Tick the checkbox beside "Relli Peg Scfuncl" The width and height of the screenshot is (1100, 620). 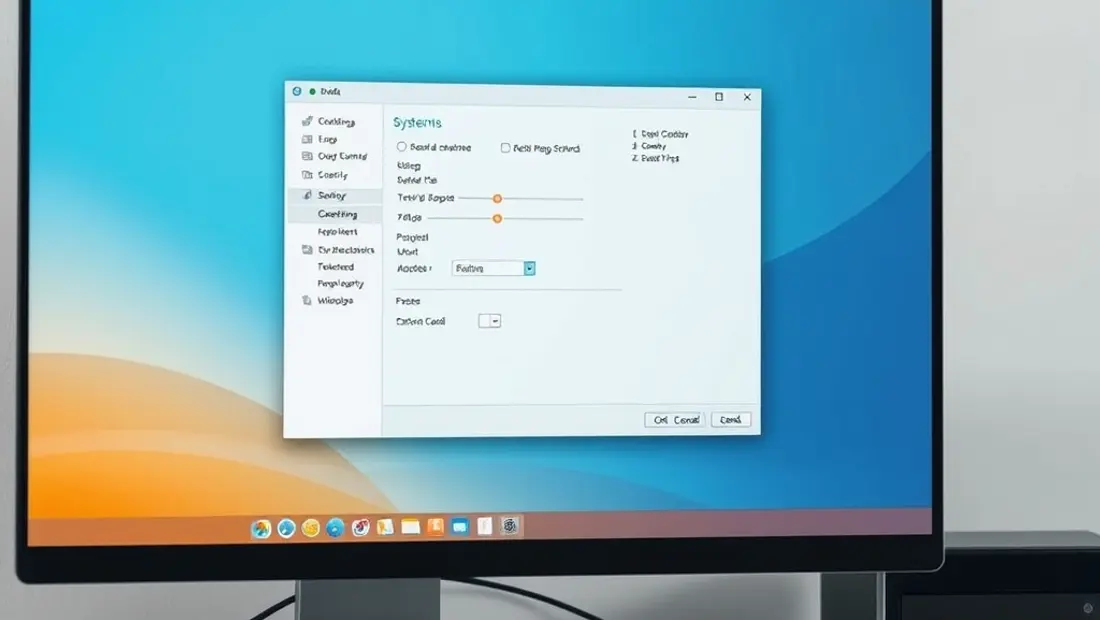[x=505, y=148]
